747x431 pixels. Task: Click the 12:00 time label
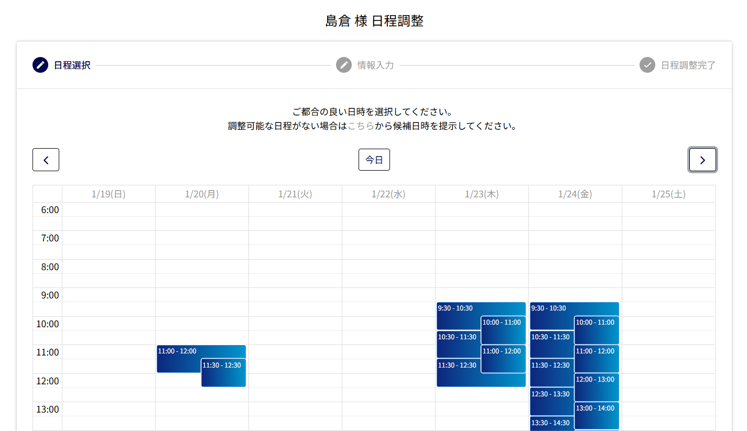point(48,381)
